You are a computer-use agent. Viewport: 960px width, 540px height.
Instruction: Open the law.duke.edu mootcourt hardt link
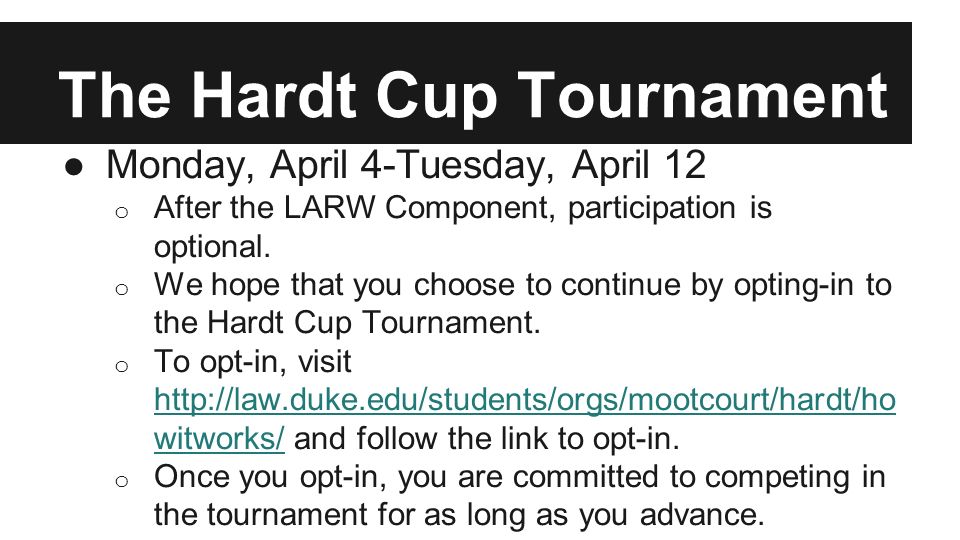point(525,400)
